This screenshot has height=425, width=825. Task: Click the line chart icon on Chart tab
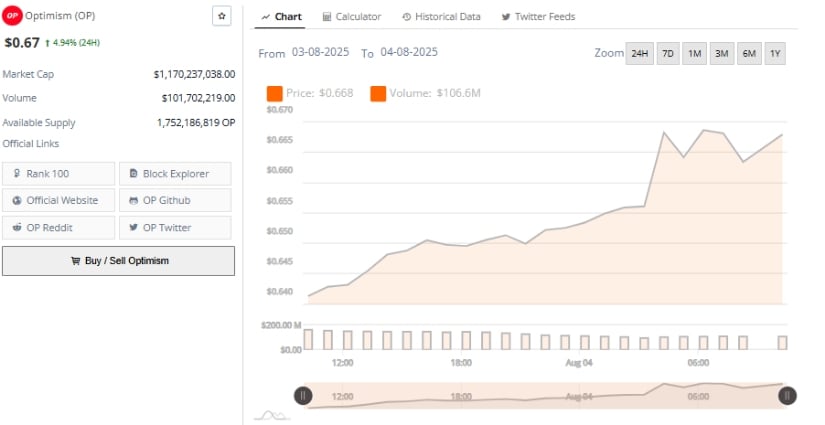pos(266,17)
